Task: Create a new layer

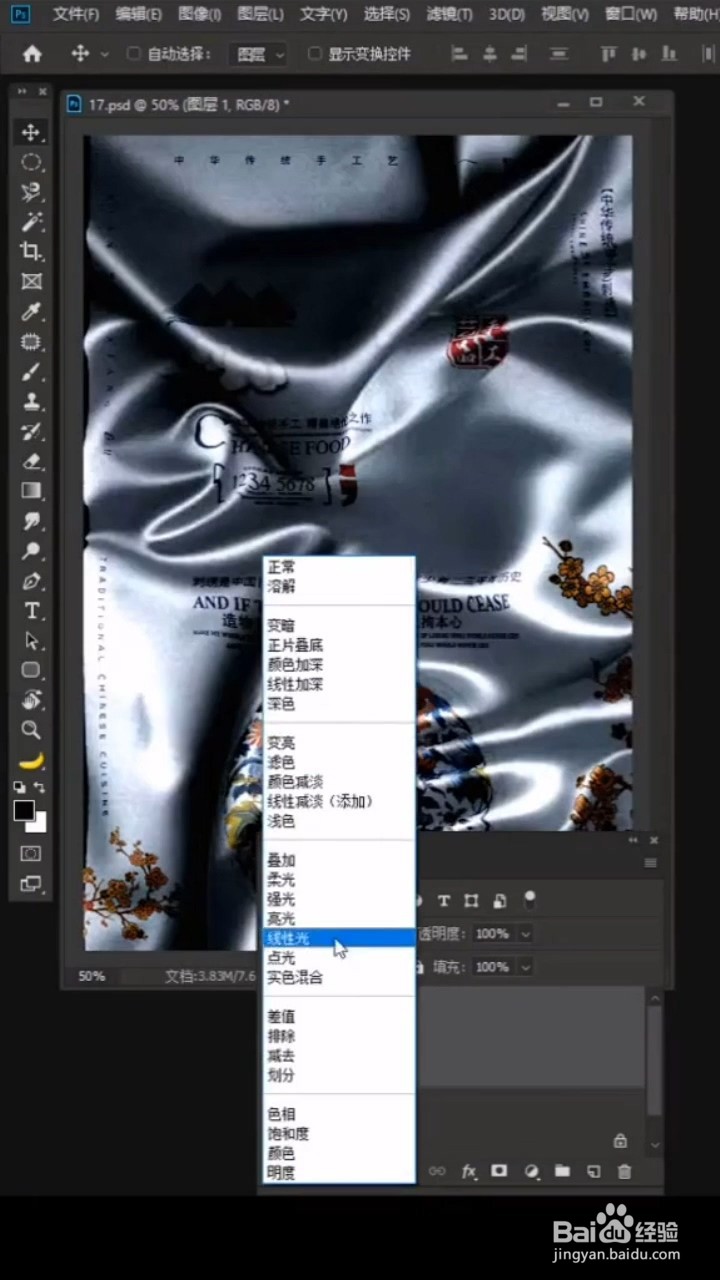Action: (x=593, y=1171)
